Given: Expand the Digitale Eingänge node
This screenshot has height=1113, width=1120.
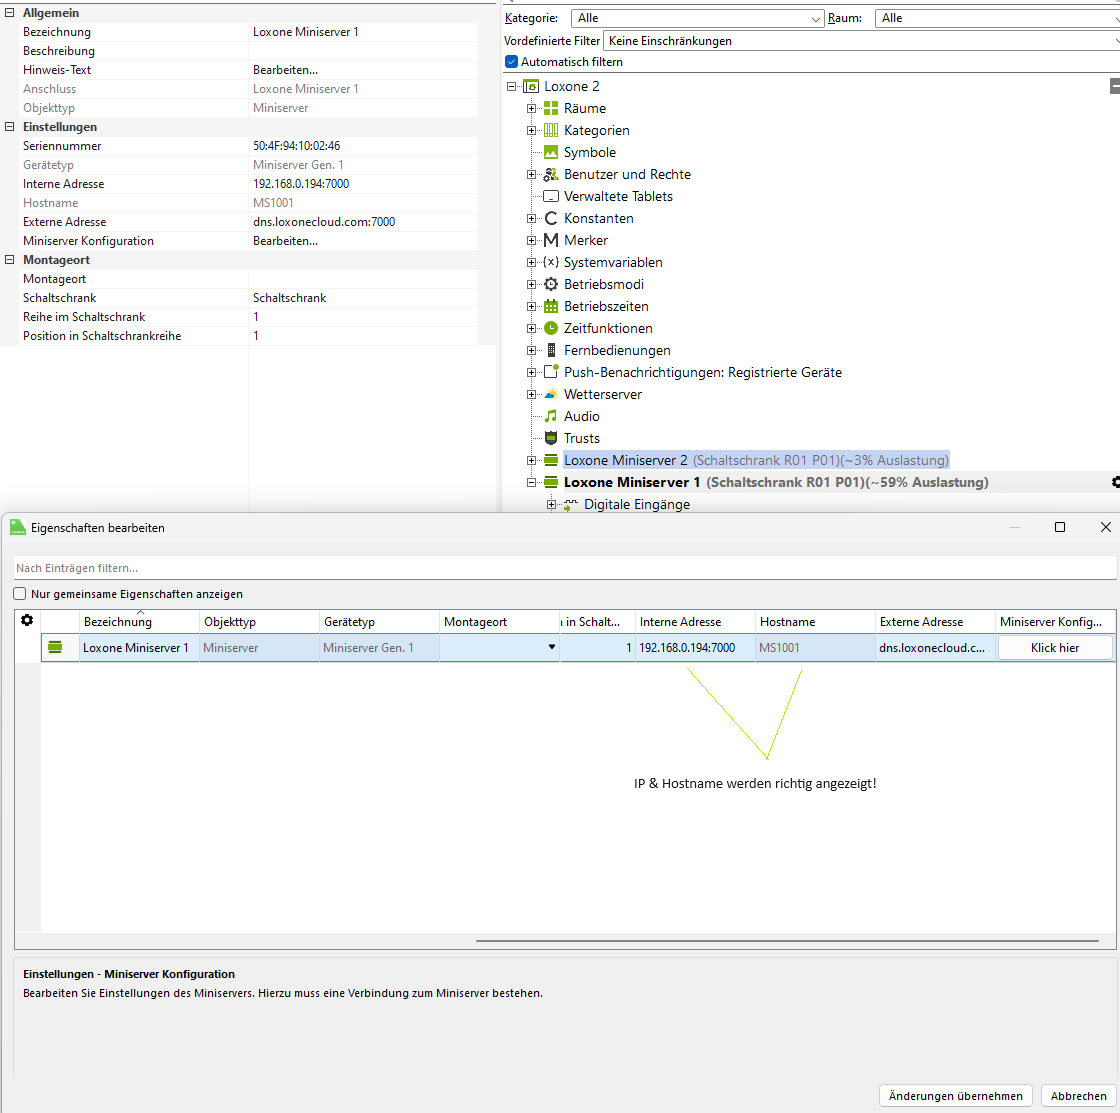Looking at the screenshot, I should click(551, 505).
